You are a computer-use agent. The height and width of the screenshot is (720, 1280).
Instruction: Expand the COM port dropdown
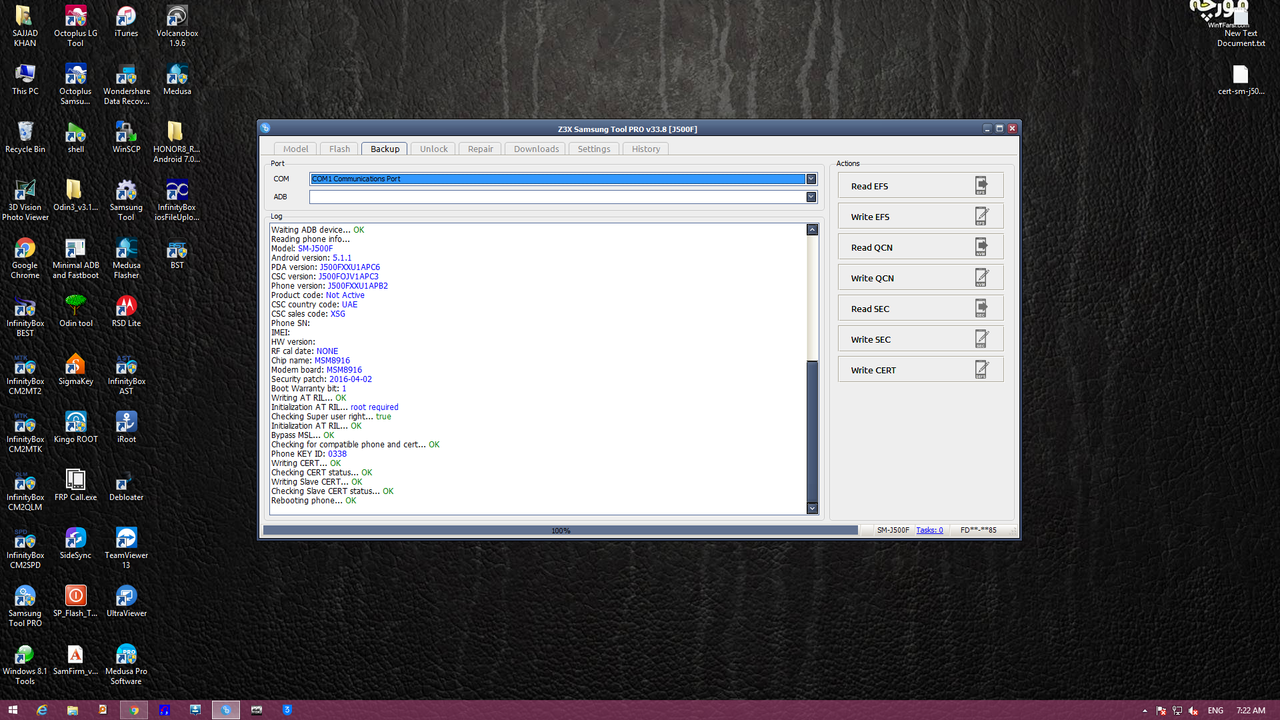pyautogui.click(x=811, y=179)
